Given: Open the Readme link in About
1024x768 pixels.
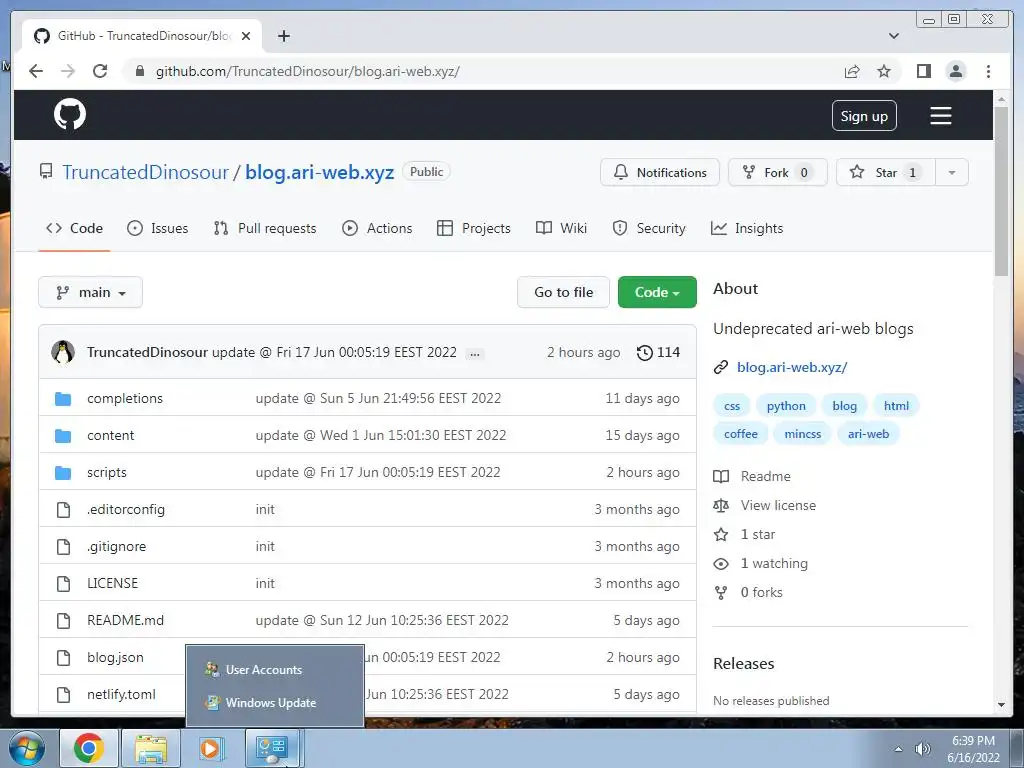Looking at the screenshot, I should click(x=765, y=476).
